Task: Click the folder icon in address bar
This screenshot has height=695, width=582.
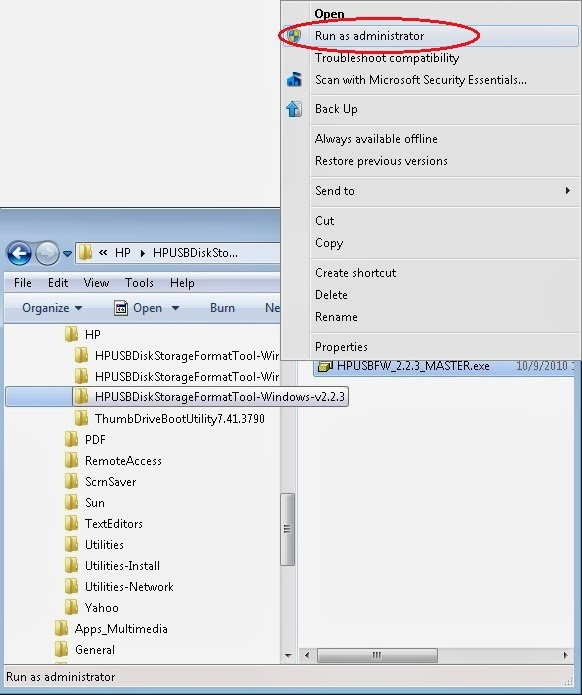Action: [x=85, y=253]
